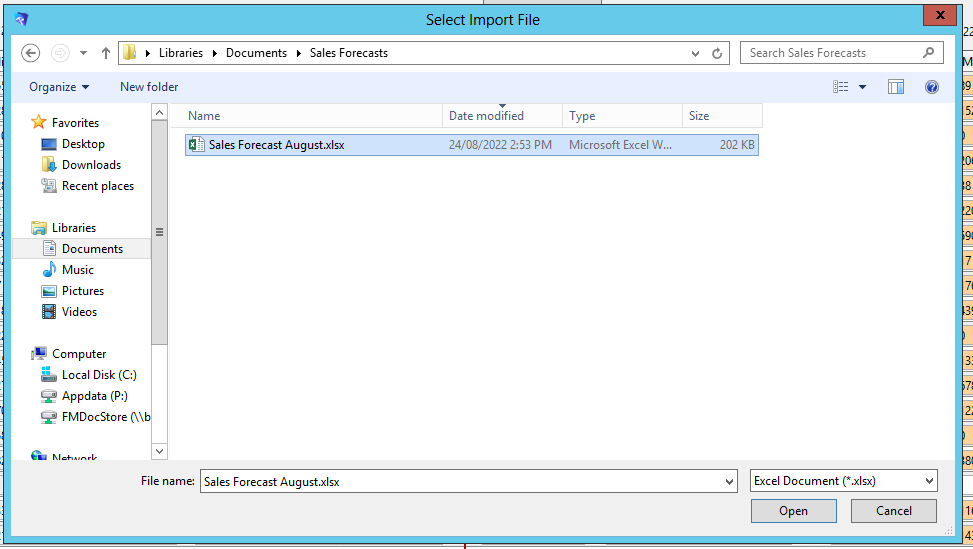
Task: Click the Forward navigation arrow
Action: pos(60,53)
